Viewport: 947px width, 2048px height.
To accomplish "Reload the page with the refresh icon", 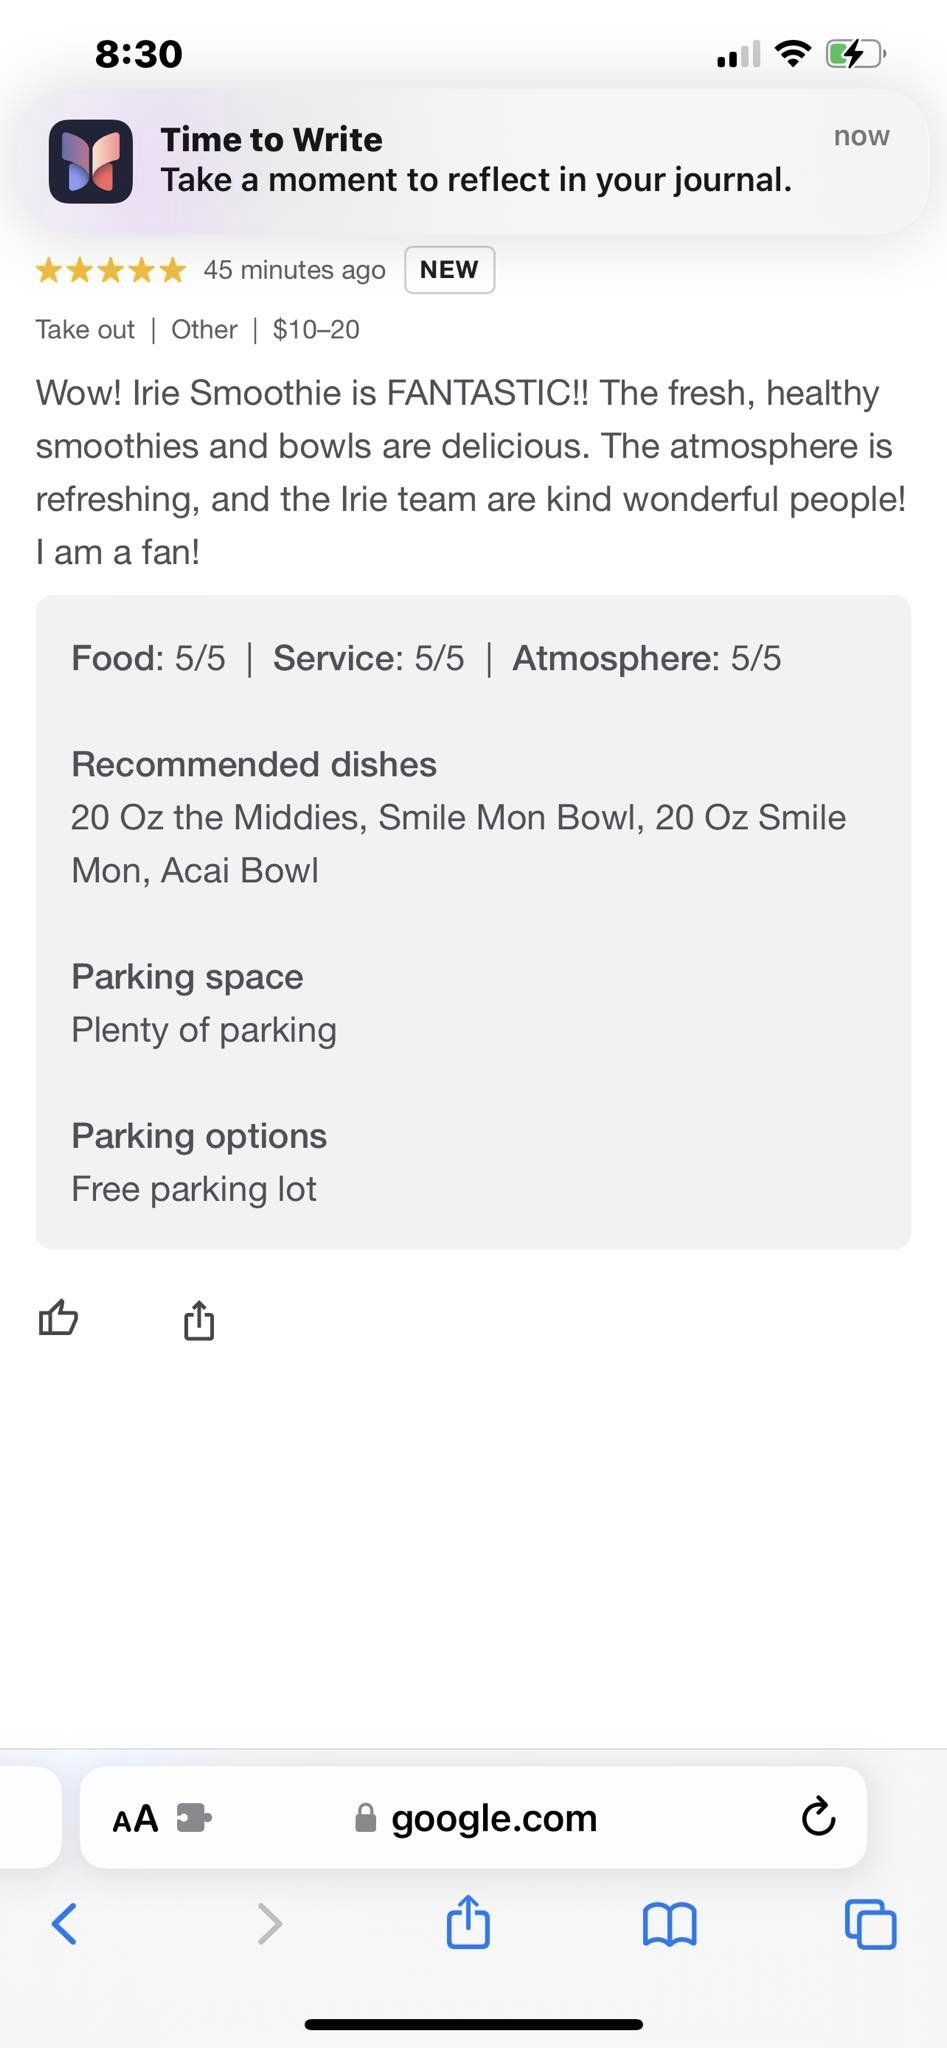I will tap(818, 1817).
